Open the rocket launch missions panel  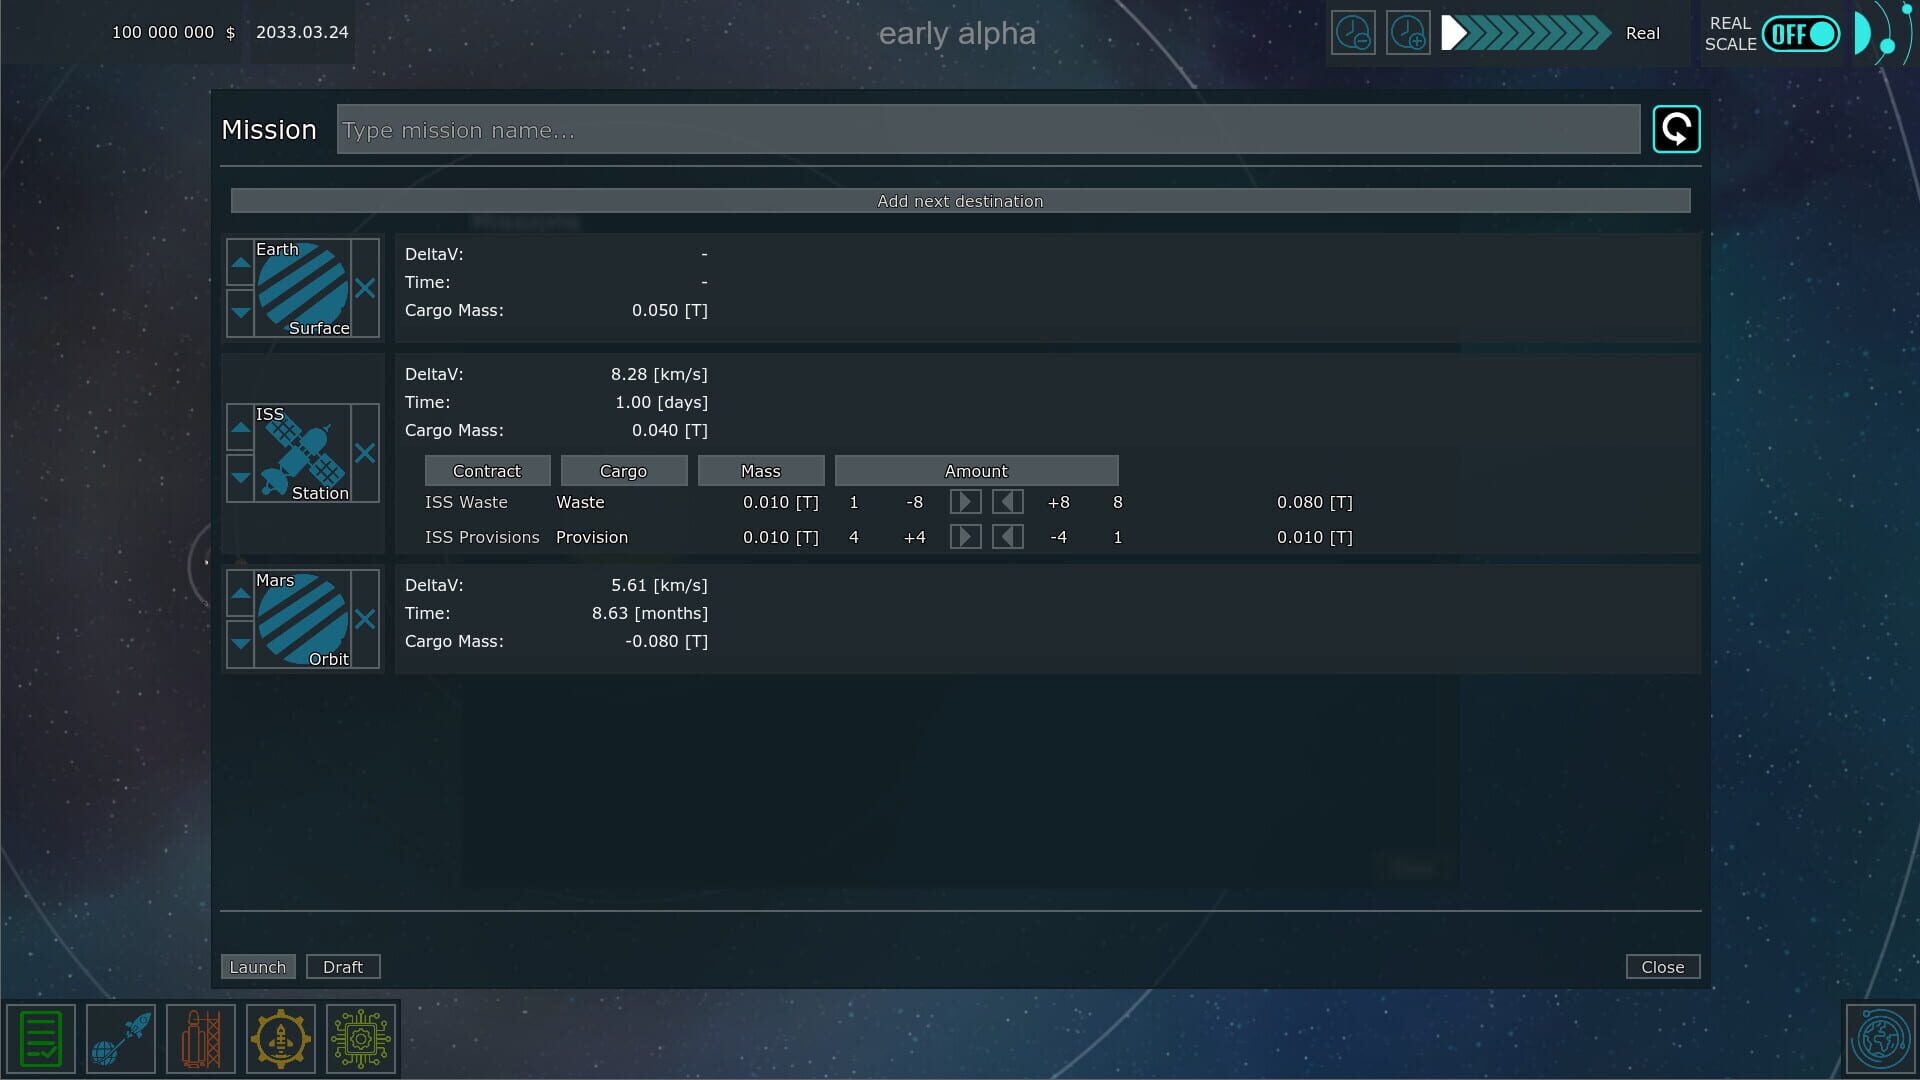pos(120,1039)
